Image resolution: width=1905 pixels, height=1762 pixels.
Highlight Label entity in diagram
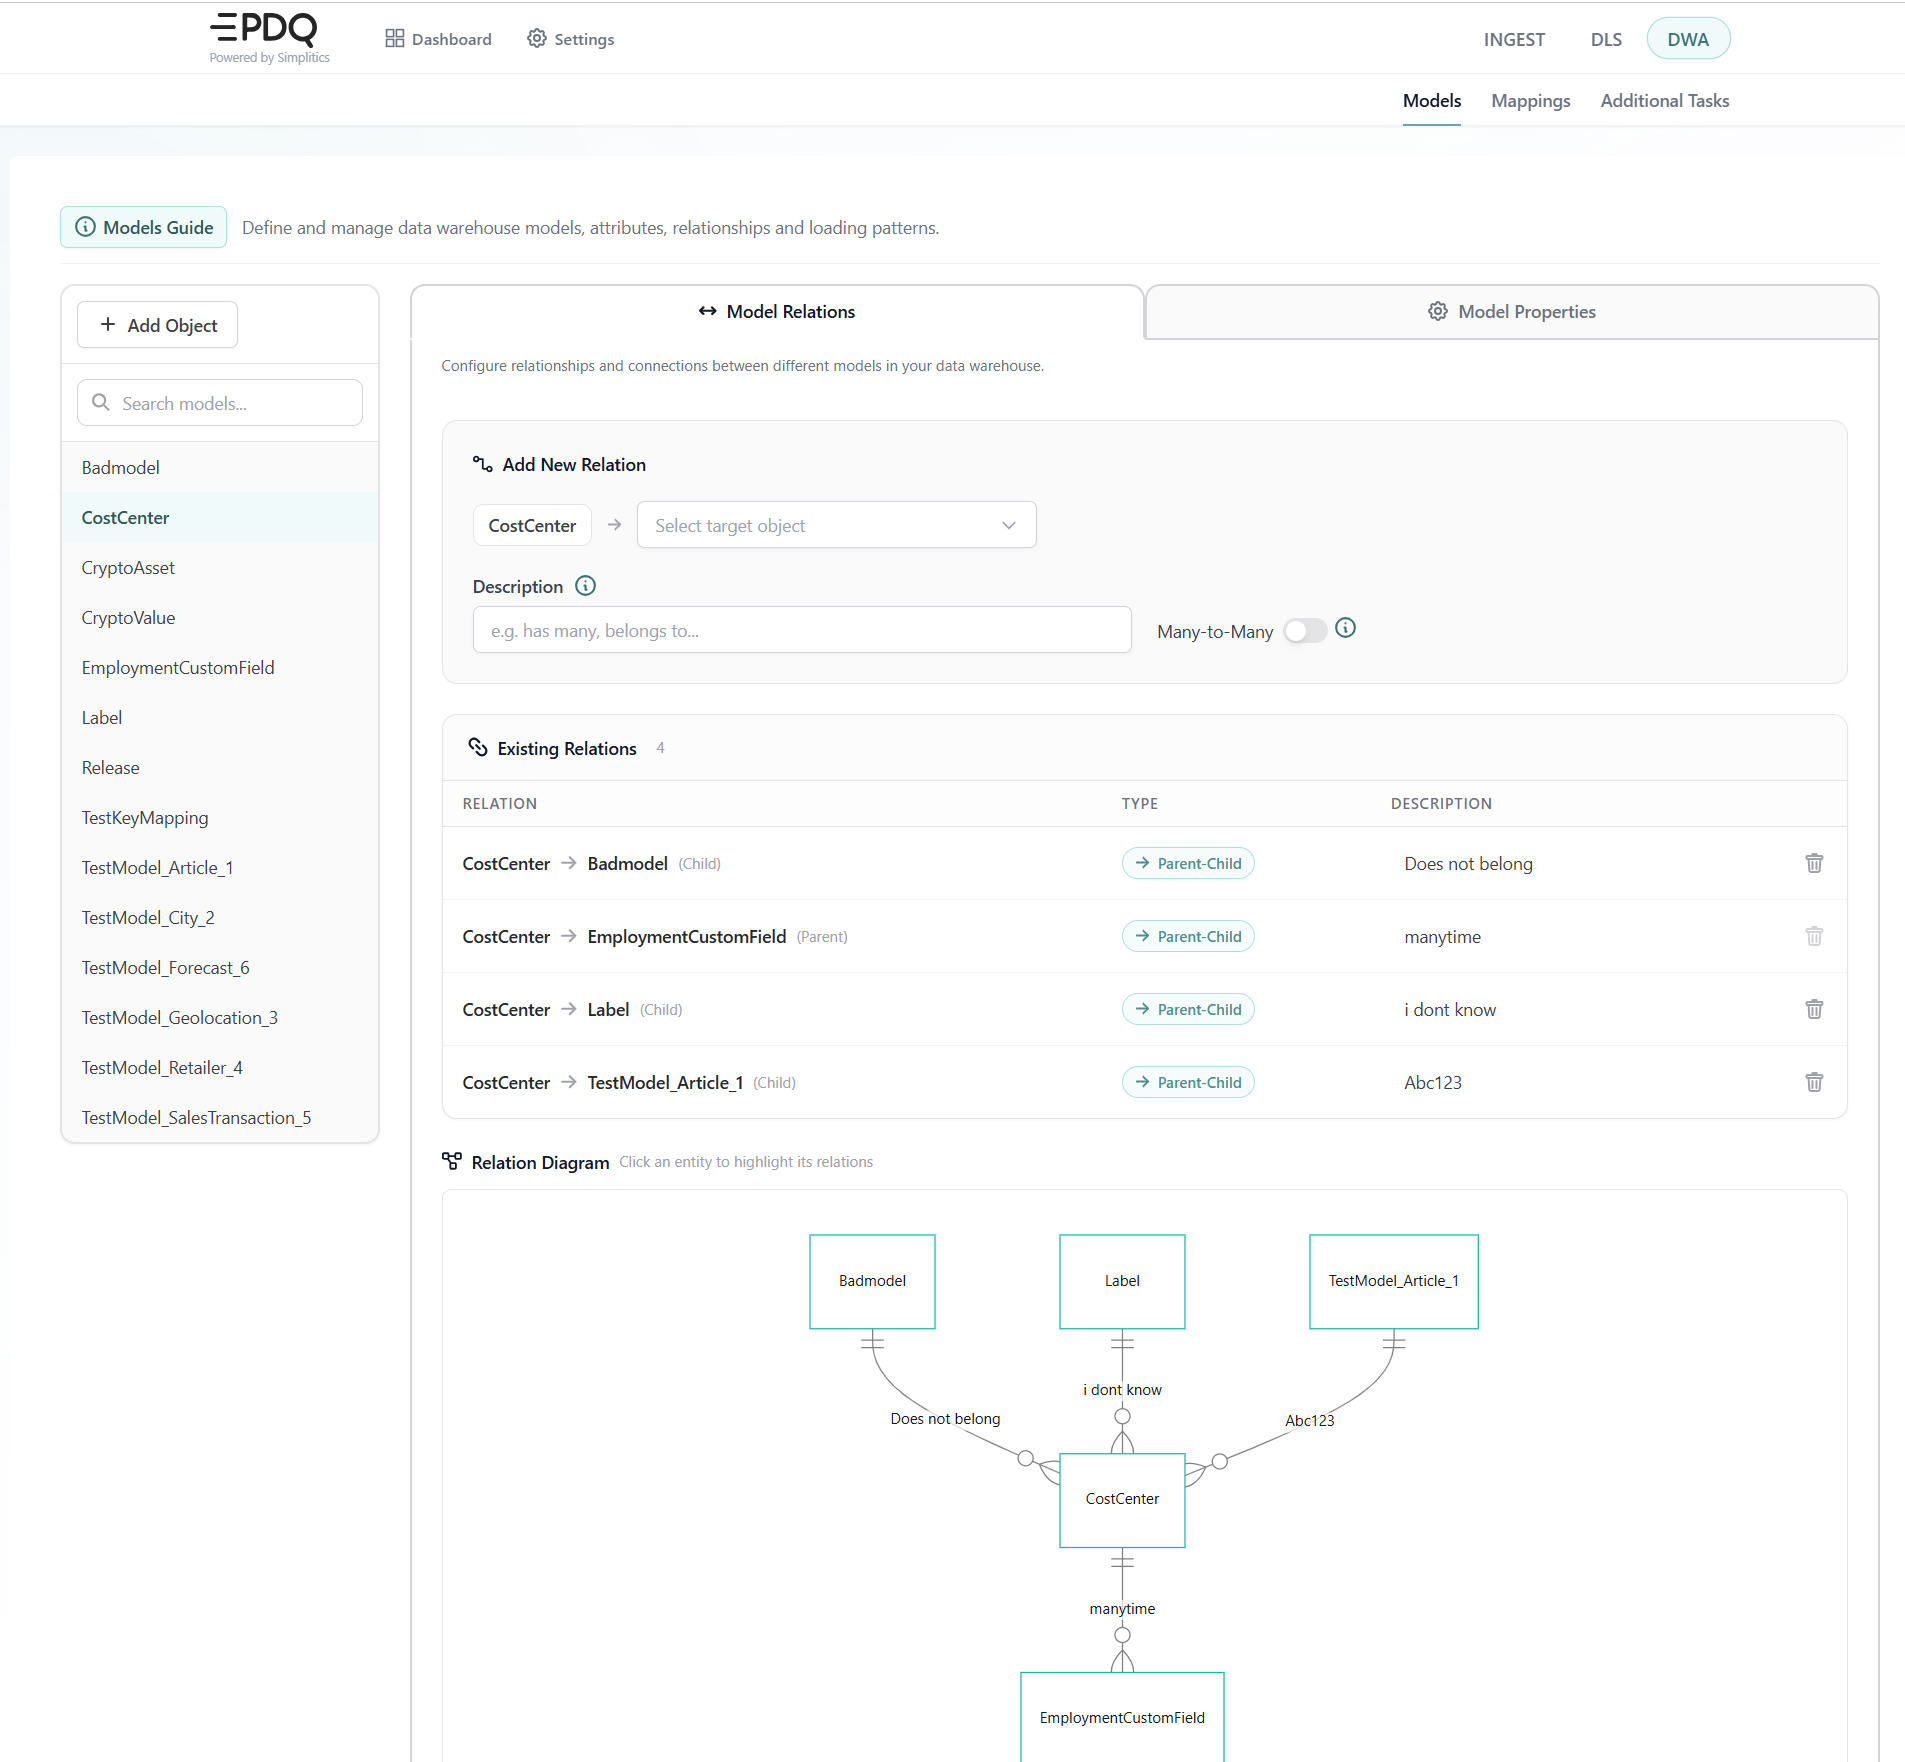pyautogui.click(x=1122, y=1281)
